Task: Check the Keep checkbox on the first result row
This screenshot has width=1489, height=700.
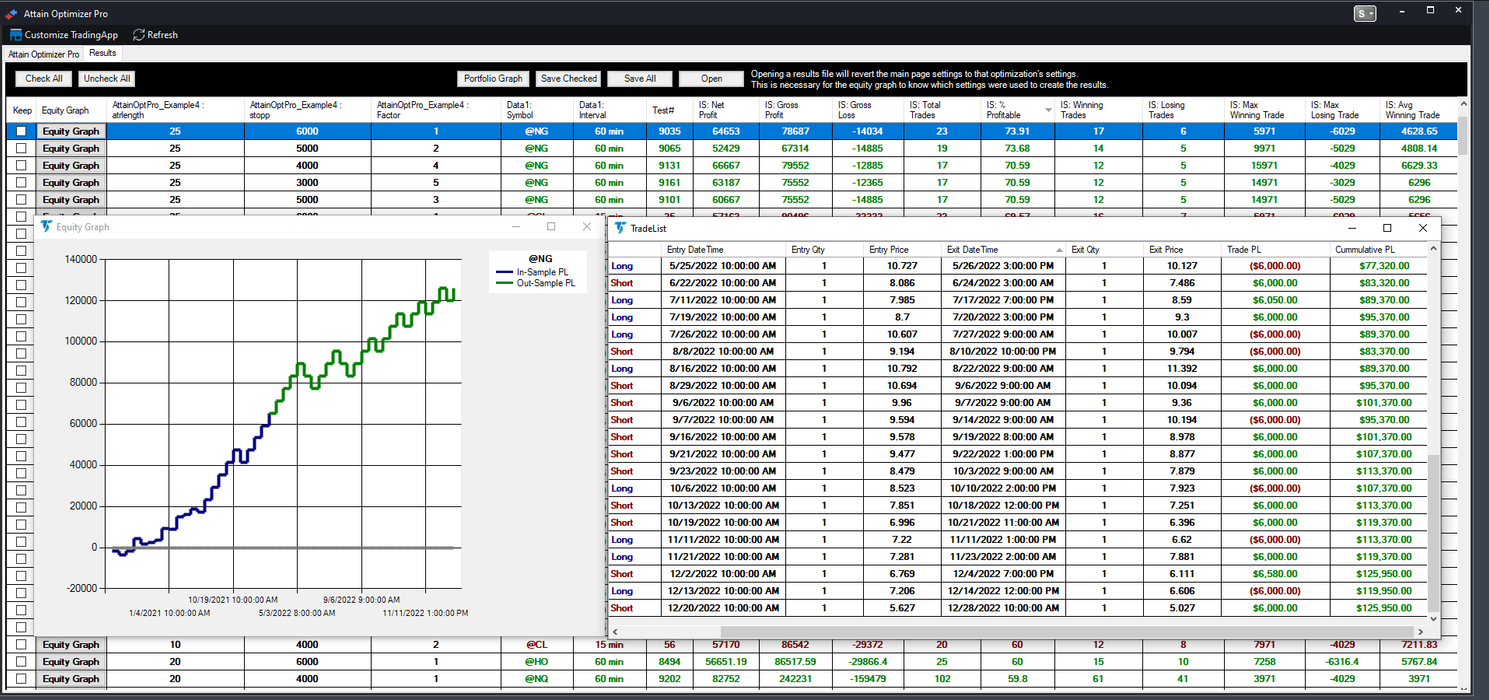Action: [x=21, y=131]
